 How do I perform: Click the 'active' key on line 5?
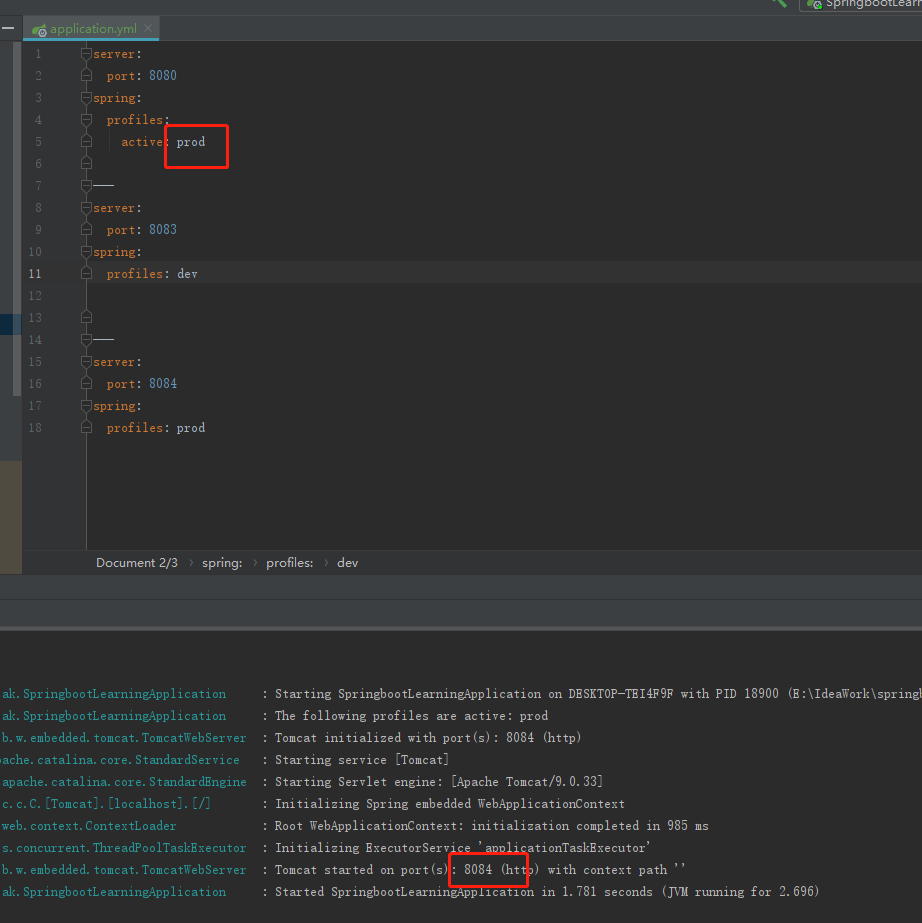pyautogui.click(x=142, y=142)
